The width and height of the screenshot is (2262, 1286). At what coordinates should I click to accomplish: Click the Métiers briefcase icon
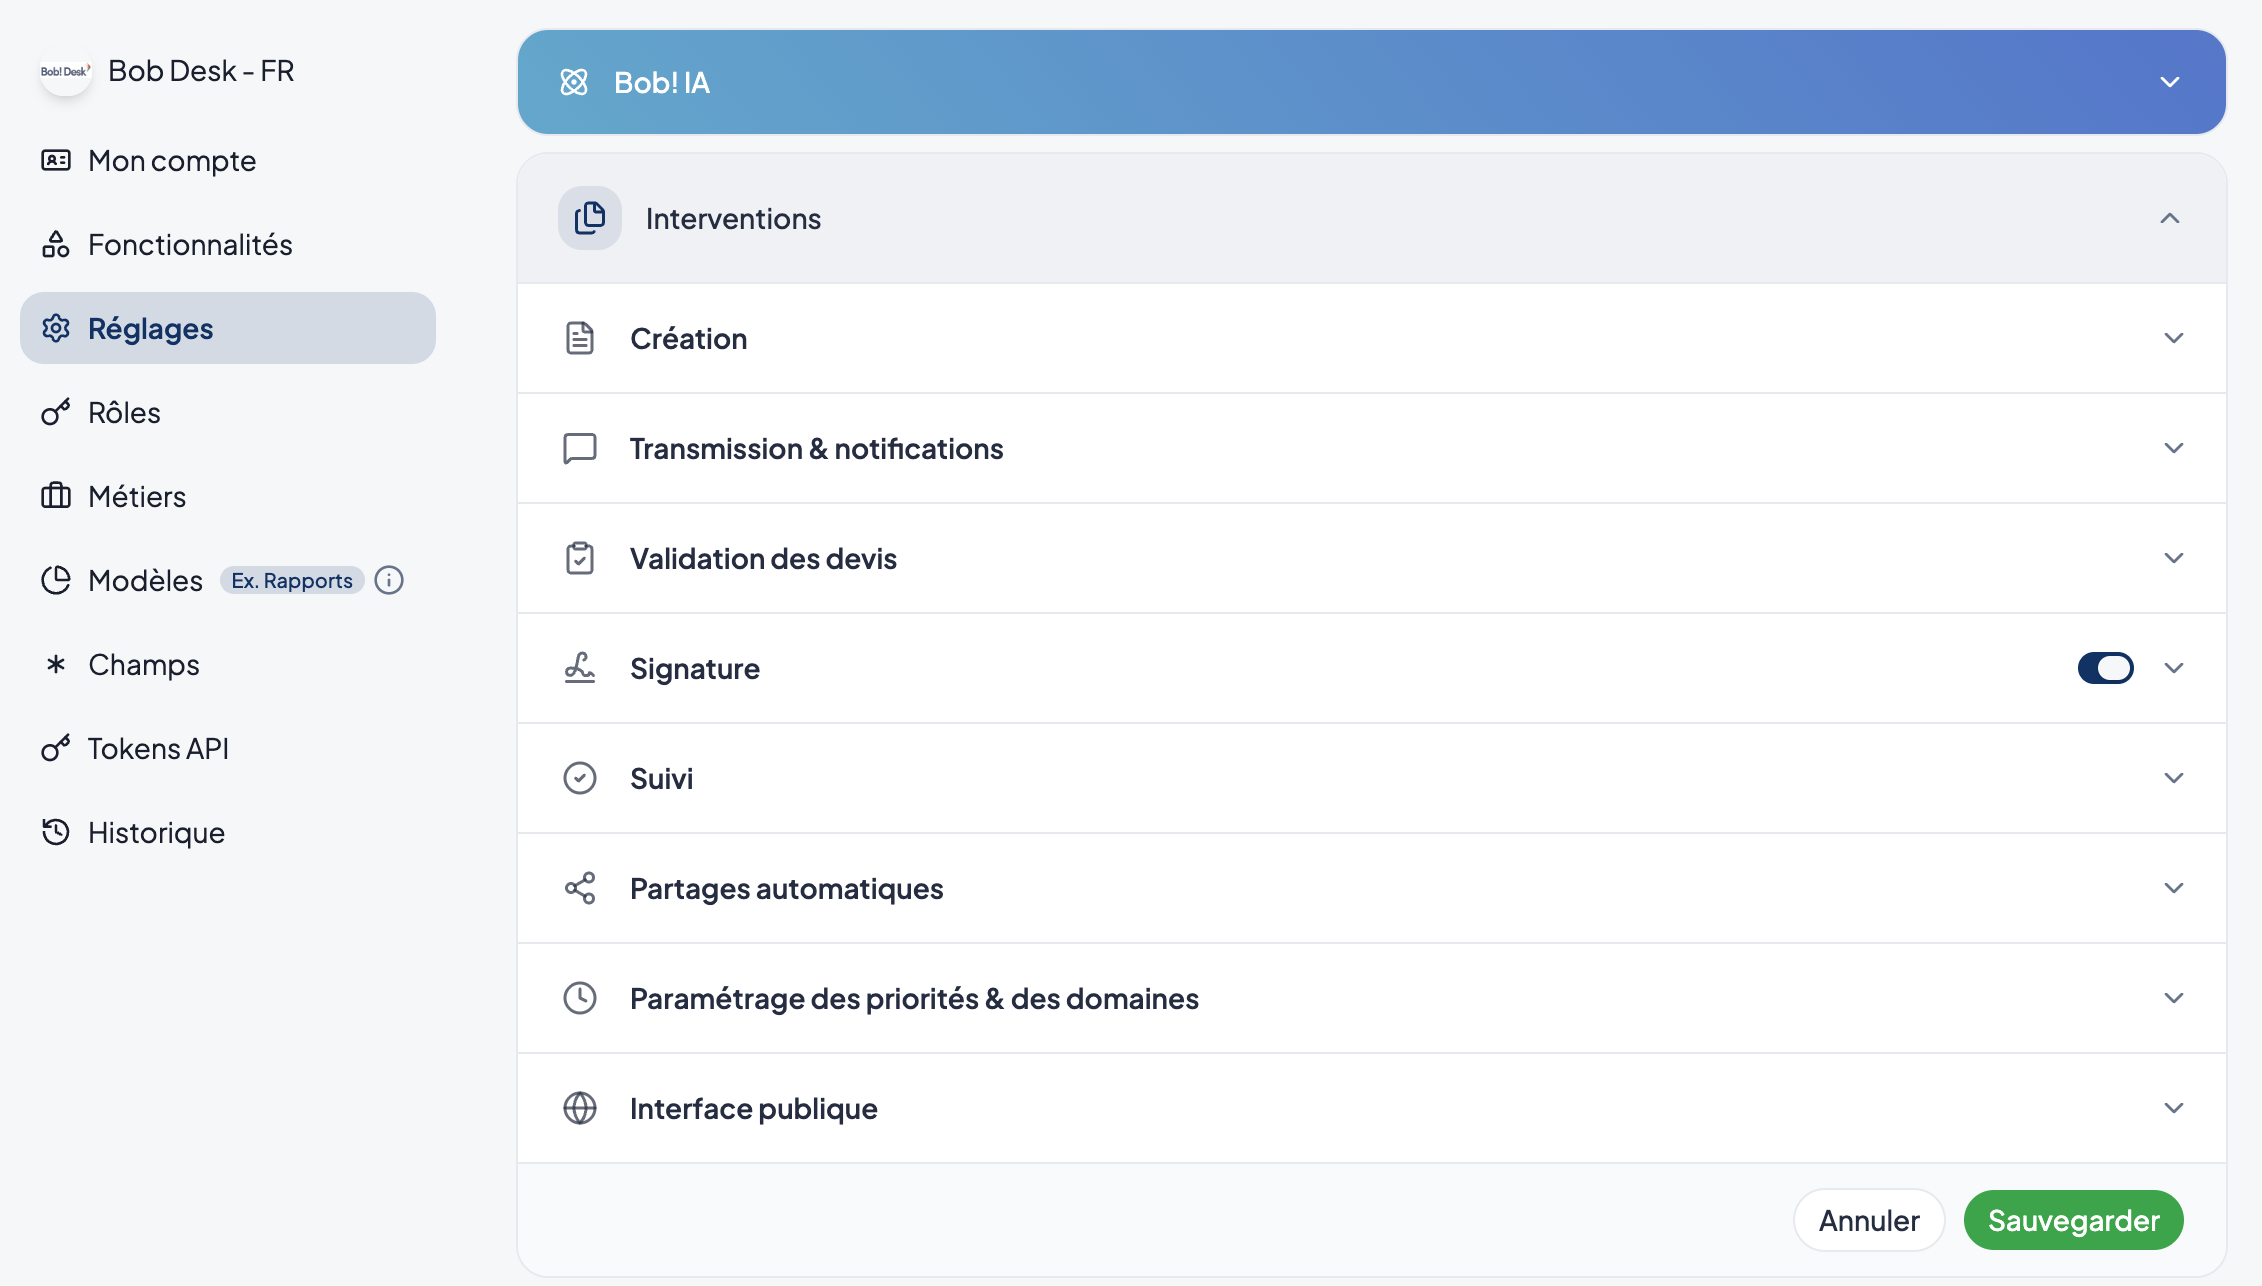(x=56, y=496)
